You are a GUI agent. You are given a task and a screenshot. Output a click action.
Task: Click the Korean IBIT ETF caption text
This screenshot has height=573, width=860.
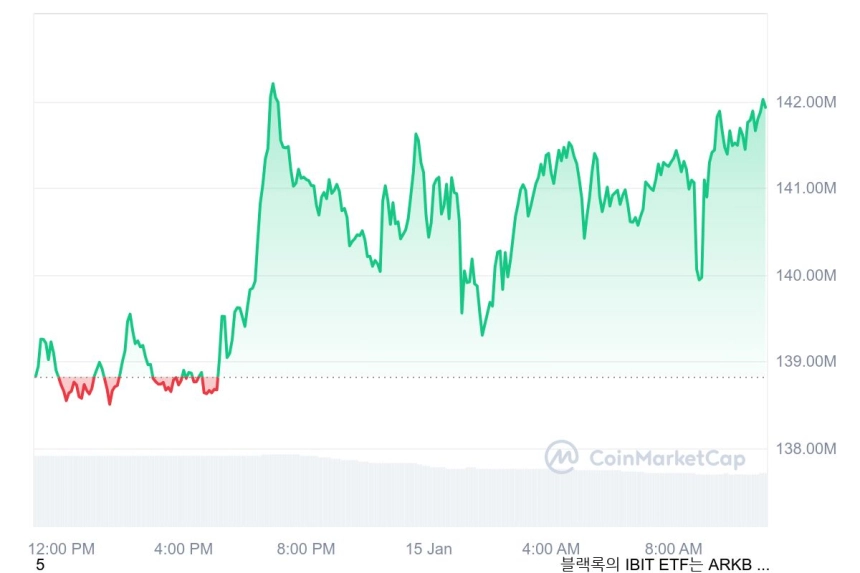coord(665,564)
